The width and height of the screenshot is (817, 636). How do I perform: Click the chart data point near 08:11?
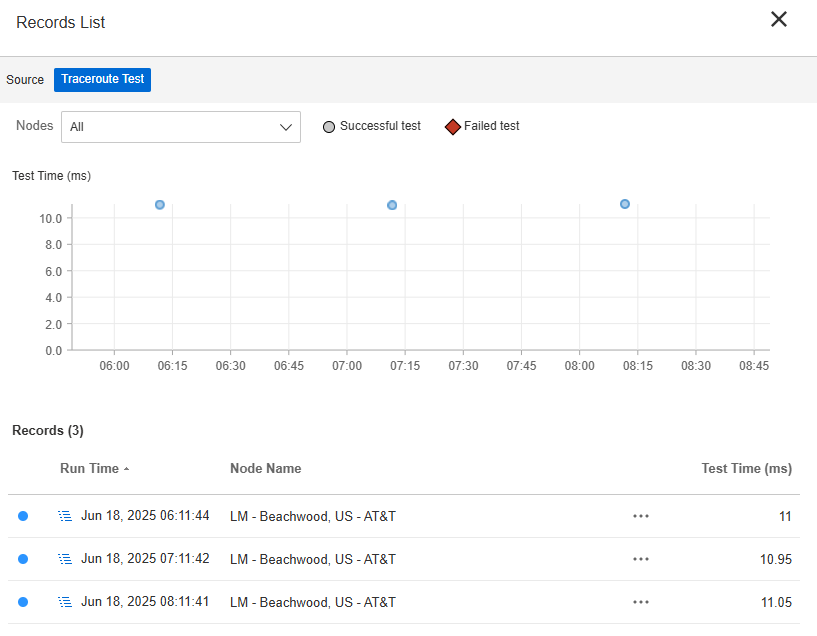point(625,204)
